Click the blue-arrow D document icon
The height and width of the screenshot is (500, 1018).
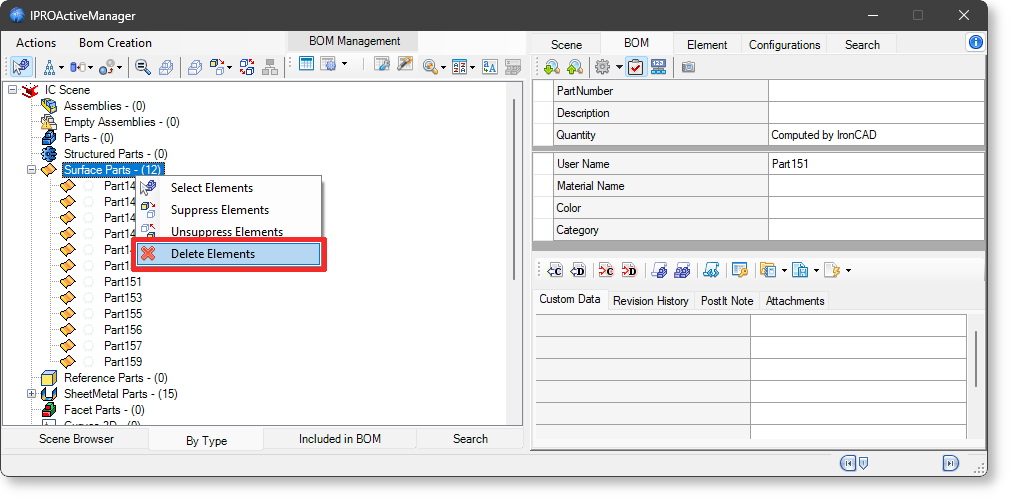pyautogui.click(x=577, y=270)
